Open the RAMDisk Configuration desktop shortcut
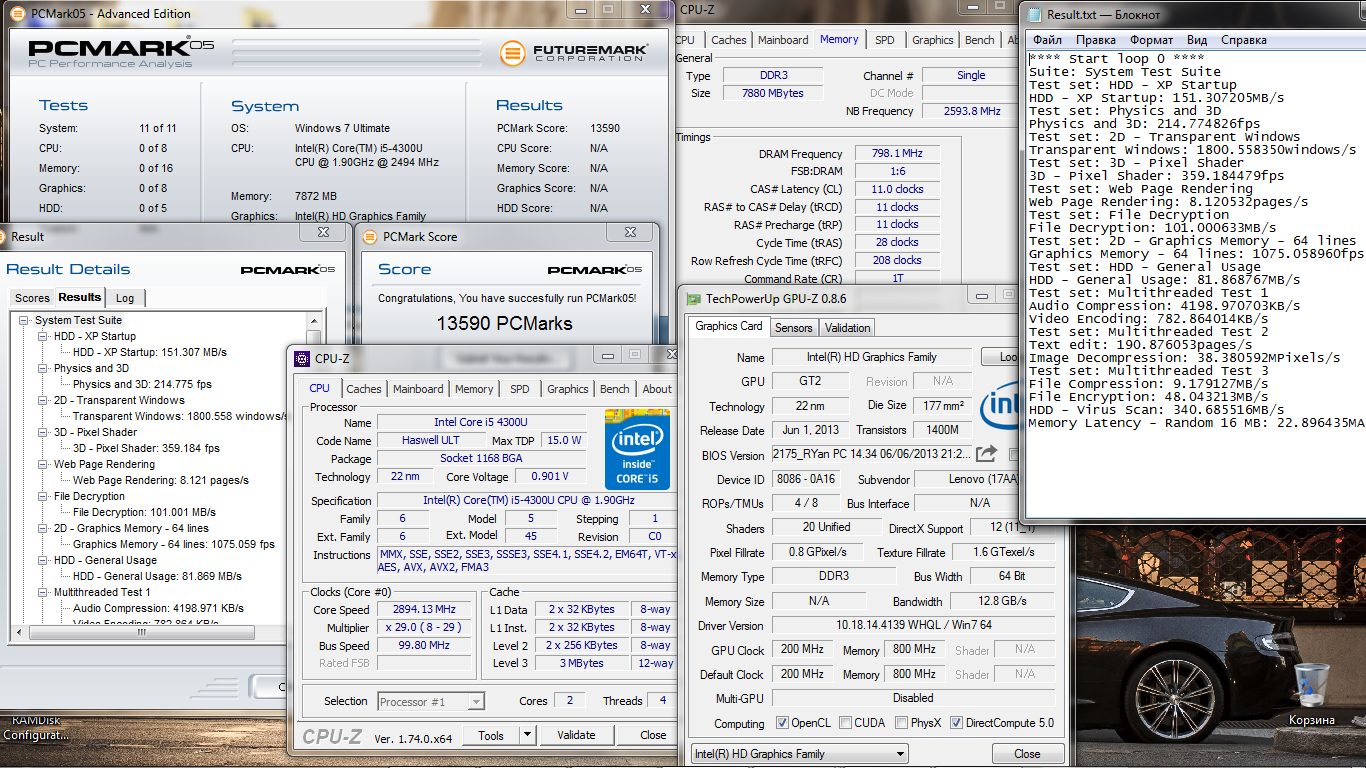 34,728
